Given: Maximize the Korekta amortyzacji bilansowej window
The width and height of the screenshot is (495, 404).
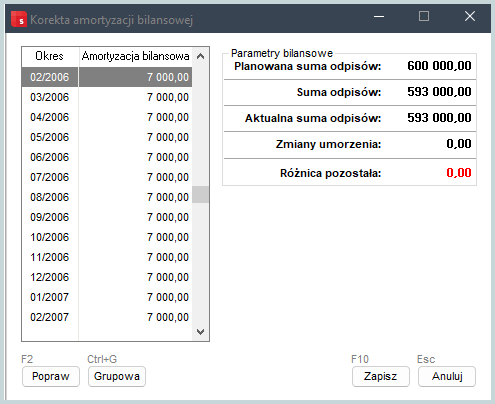Looking at the screenshot, I should click(x=424, y=16).
